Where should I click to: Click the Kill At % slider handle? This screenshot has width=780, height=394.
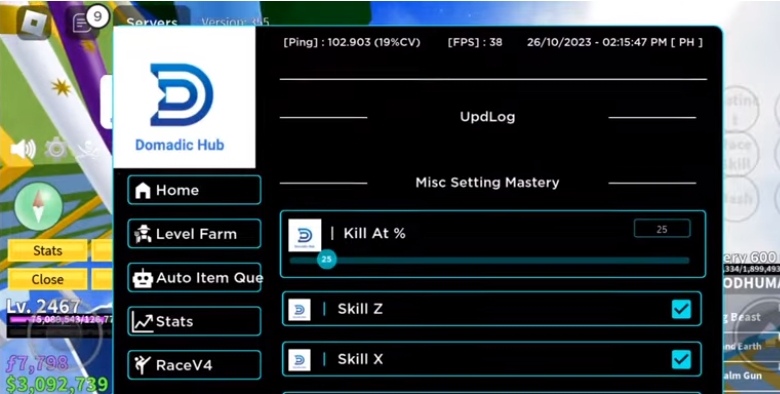326,259
